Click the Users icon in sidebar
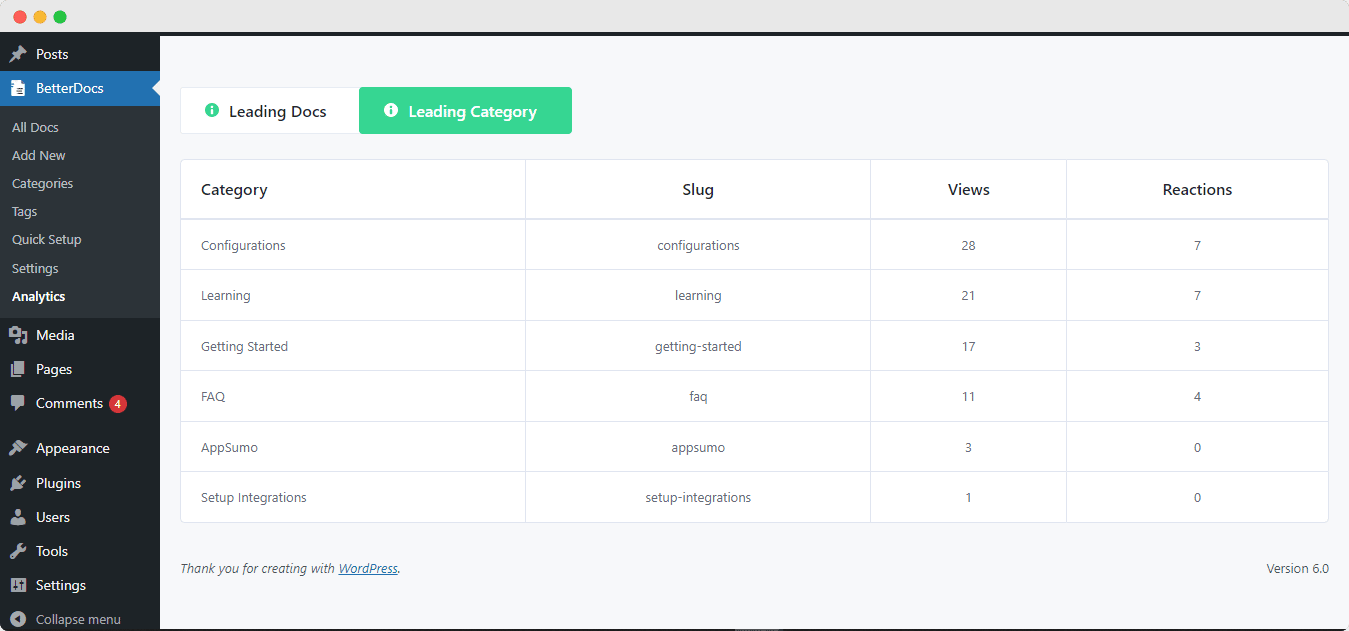The image size is (1349, 631). tap(16, 517)
